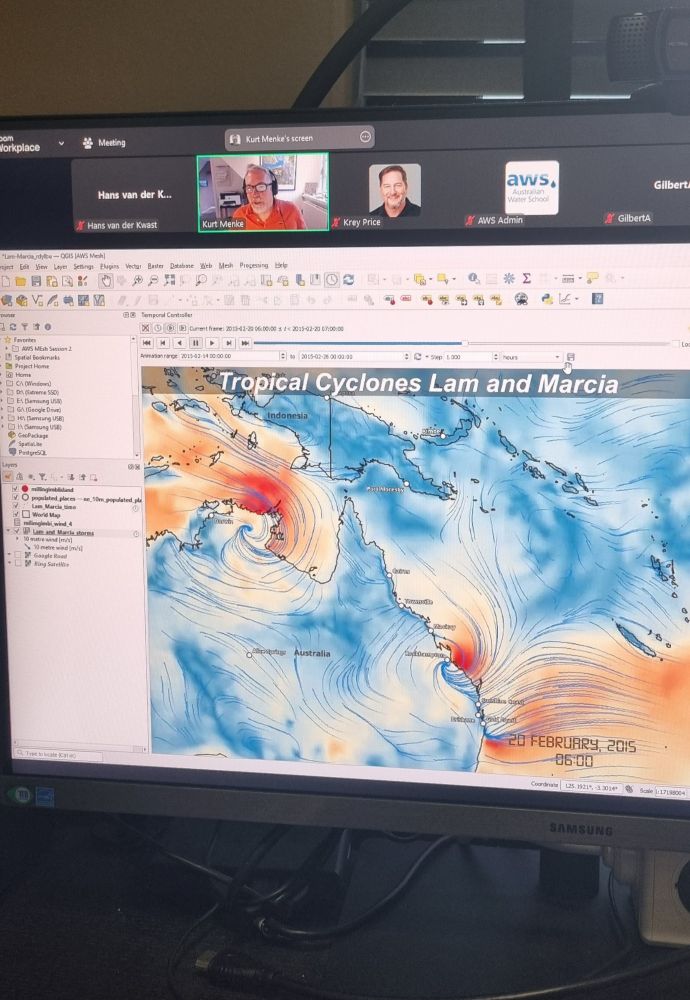The height and width of the screenshot is (1000, 690).
Task: Click the Help icon in second toolbar
Action: click(597, 298)
